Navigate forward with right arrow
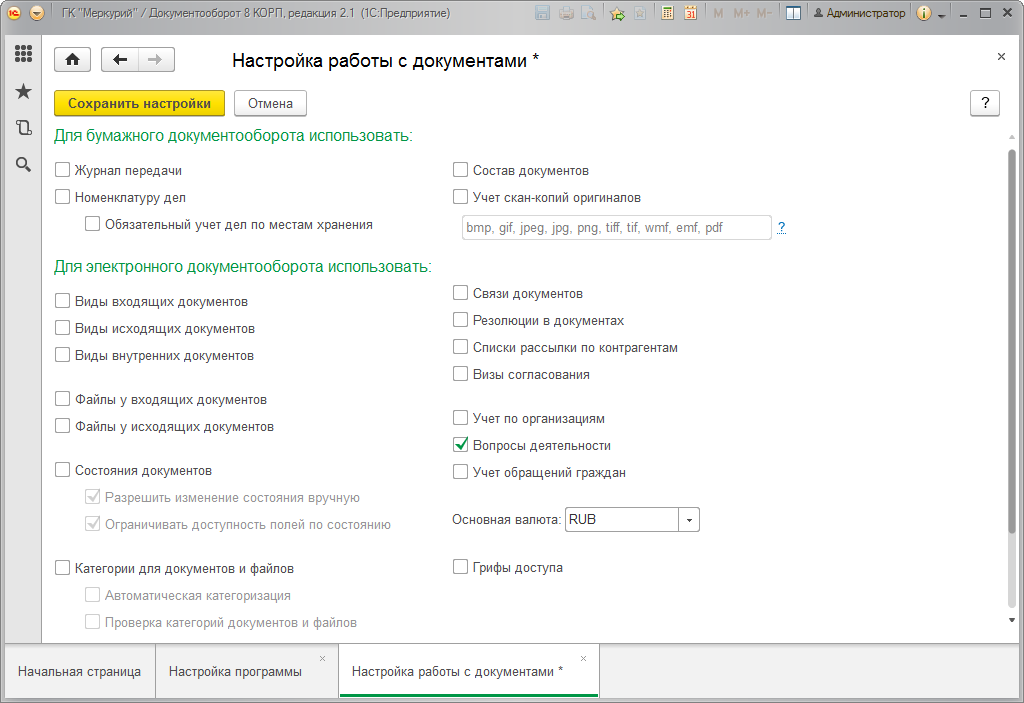Screen dimensions: 1024x703 (155, 59)
